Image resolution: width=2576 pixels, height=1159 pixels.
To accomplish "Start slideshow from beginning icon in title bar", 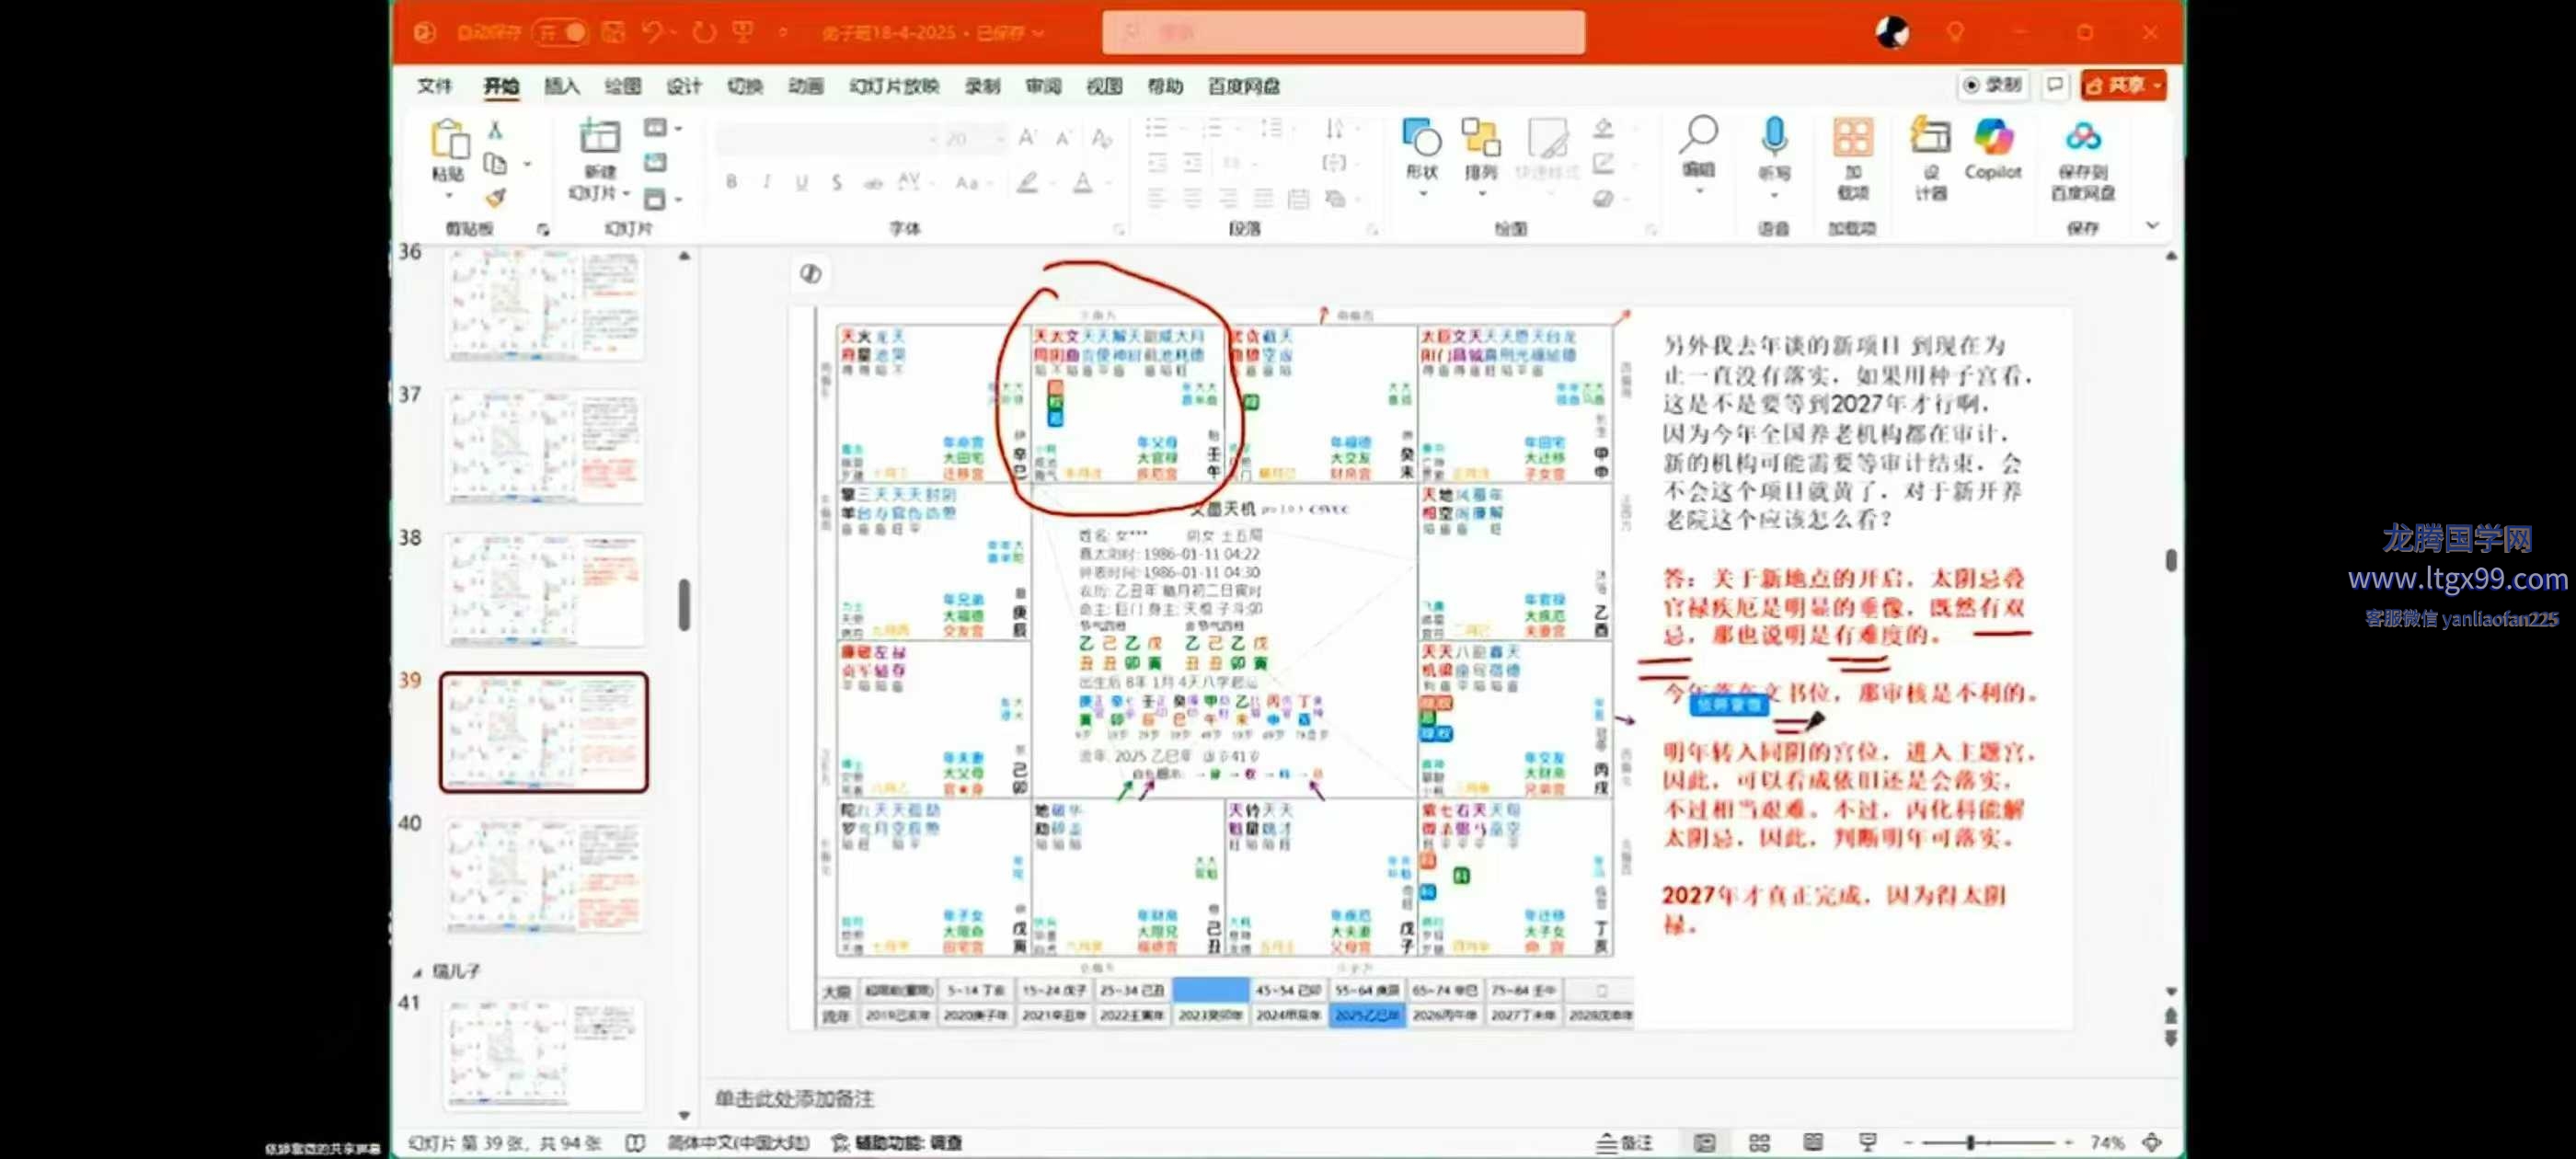I will (x=743, y=32).
